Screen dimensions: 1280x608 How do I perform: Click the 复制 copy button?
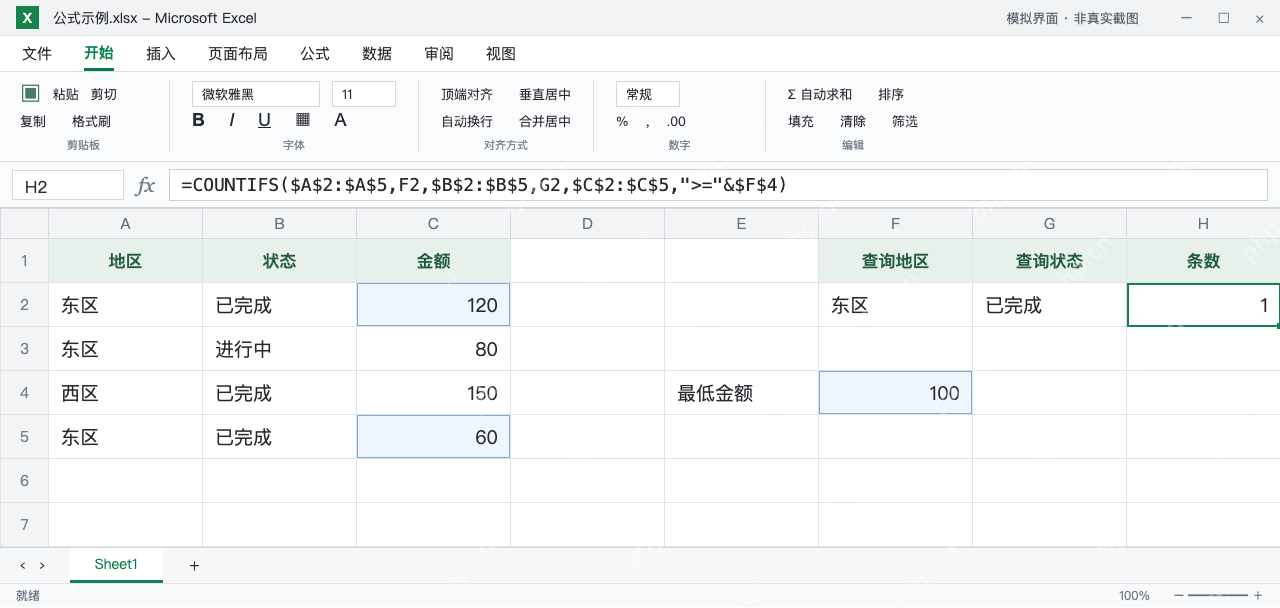[x=33, y=121]
